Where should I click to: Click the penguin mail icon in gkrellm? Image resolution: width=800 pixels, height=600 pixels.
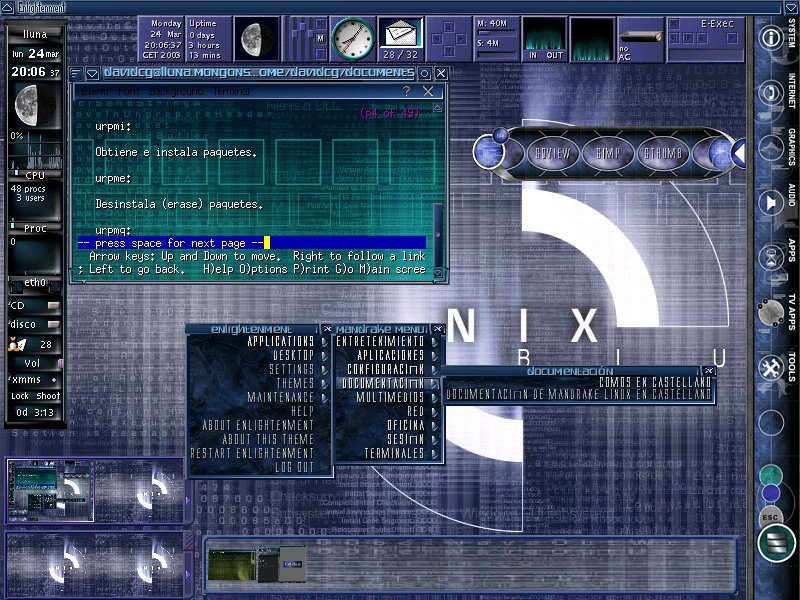(16, 344)
